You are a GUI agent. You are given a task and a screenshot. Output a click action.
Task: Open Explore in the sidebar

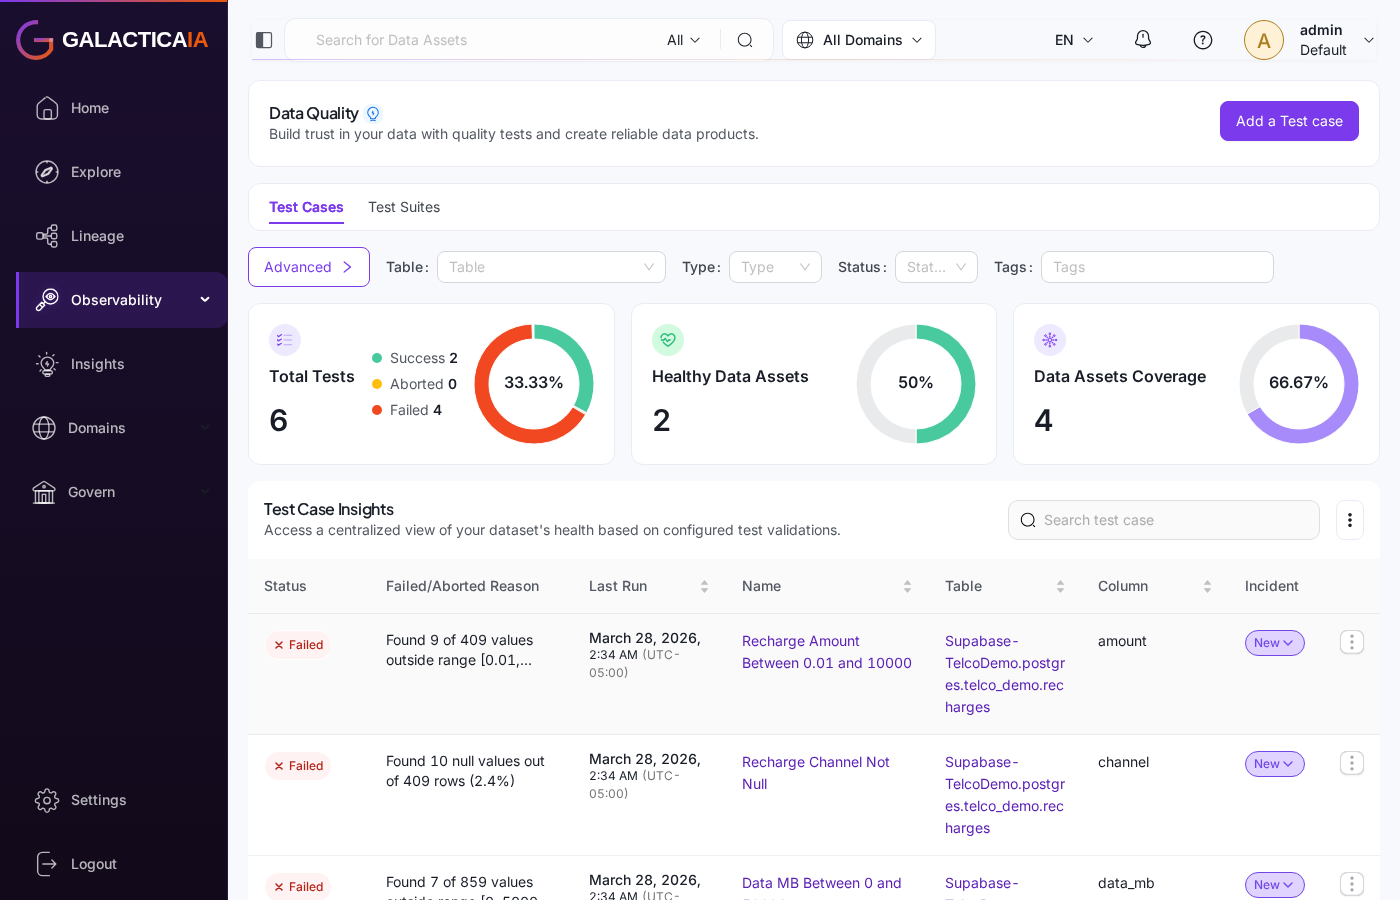pyautogui.click(x=96, y=172)
